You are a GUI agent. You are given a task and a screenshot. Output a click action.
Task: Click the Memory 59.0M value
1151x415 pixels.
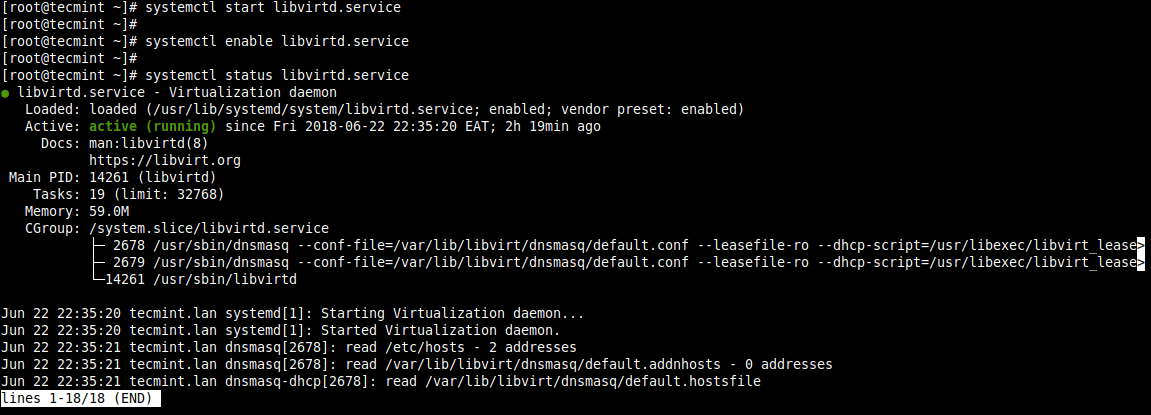pyautogui.click(x=109, y=211)
